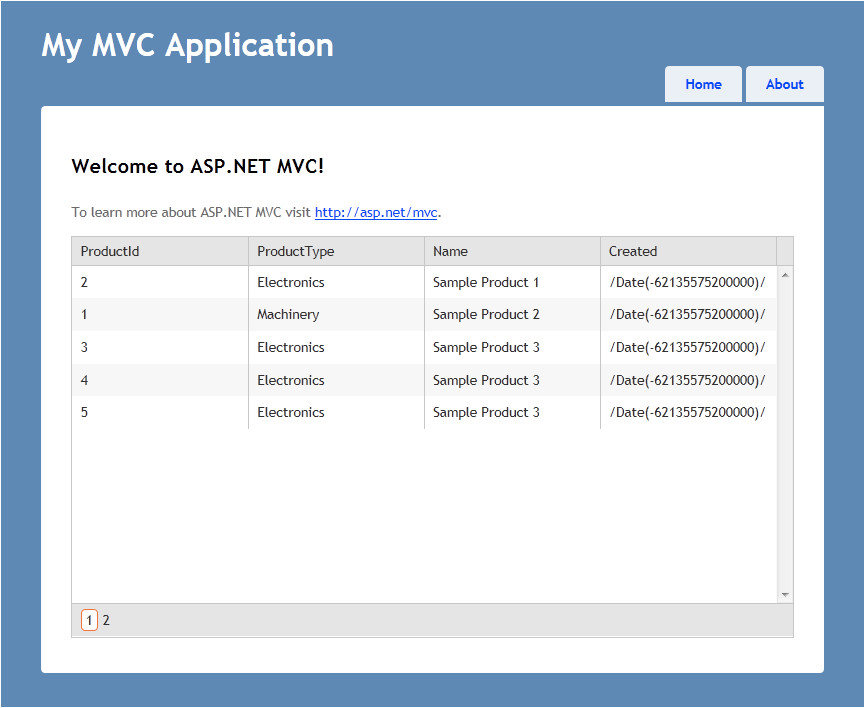Click Created date in ProductId 3 row
Screen dimensions: 865x708
[x=688, y=348]
